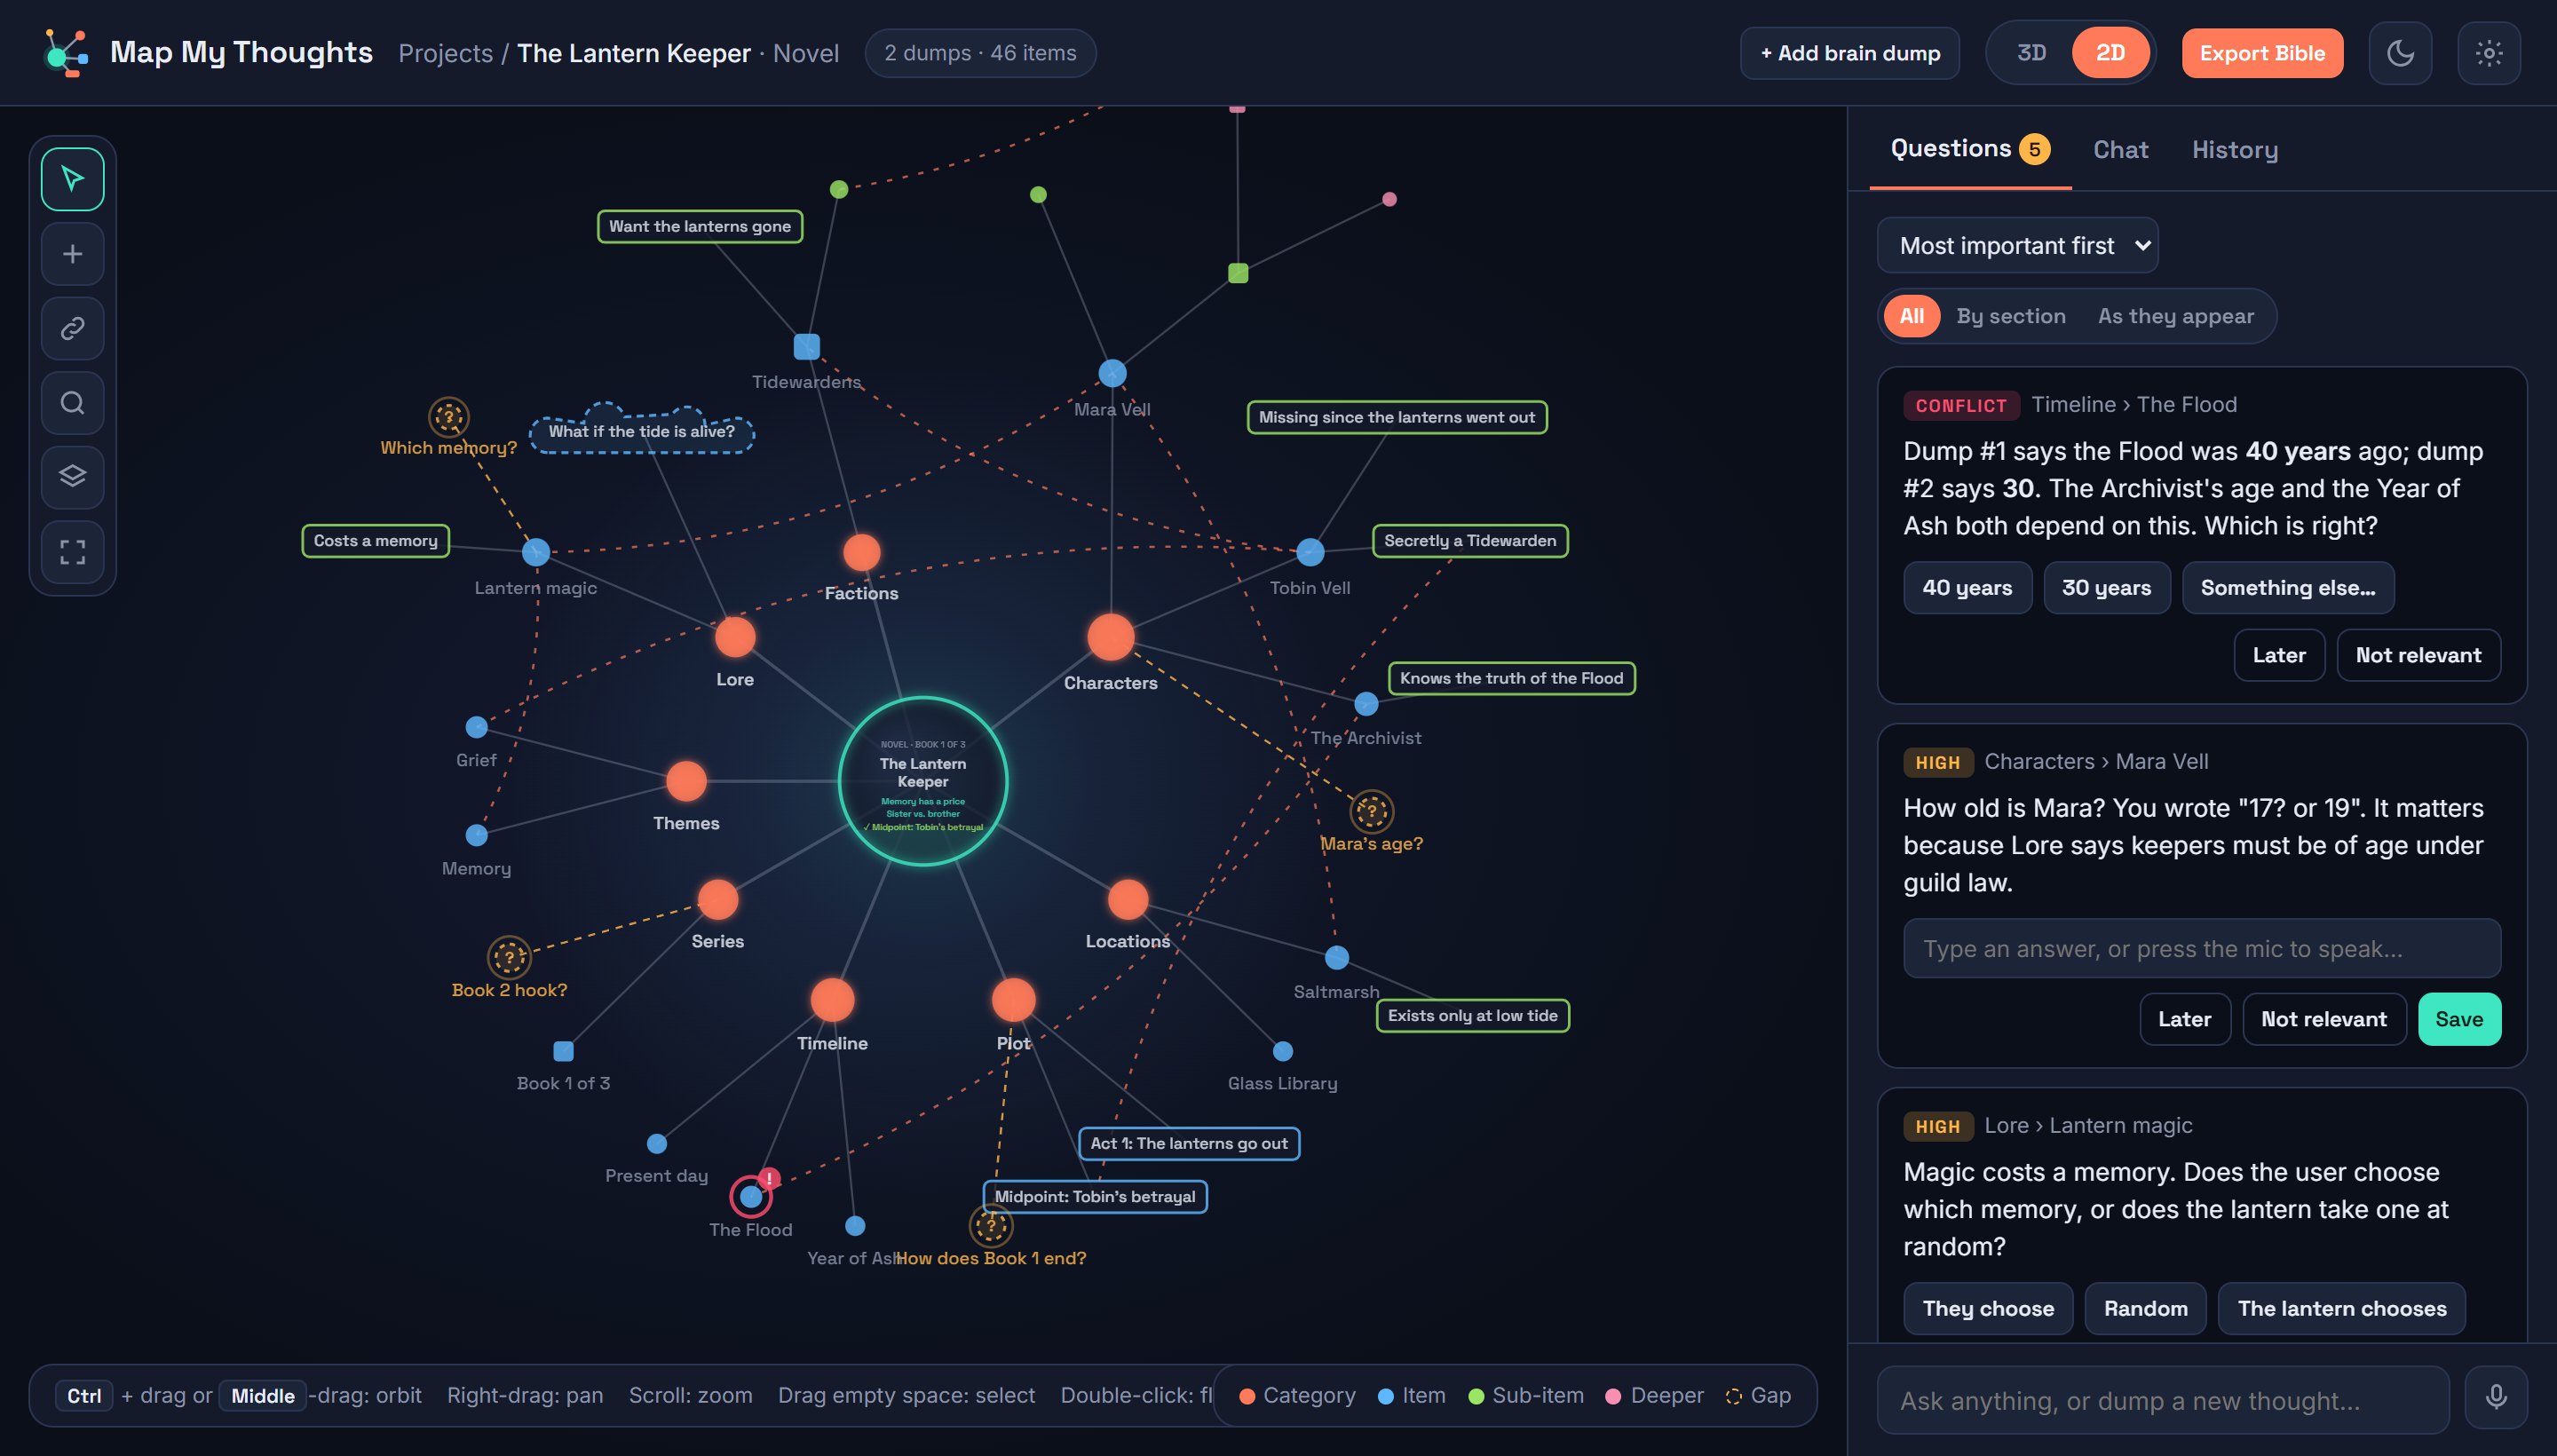Click Later on Mara Vell question
Viewport: 2557px width, 1456px height.
coord(2183,1019)
